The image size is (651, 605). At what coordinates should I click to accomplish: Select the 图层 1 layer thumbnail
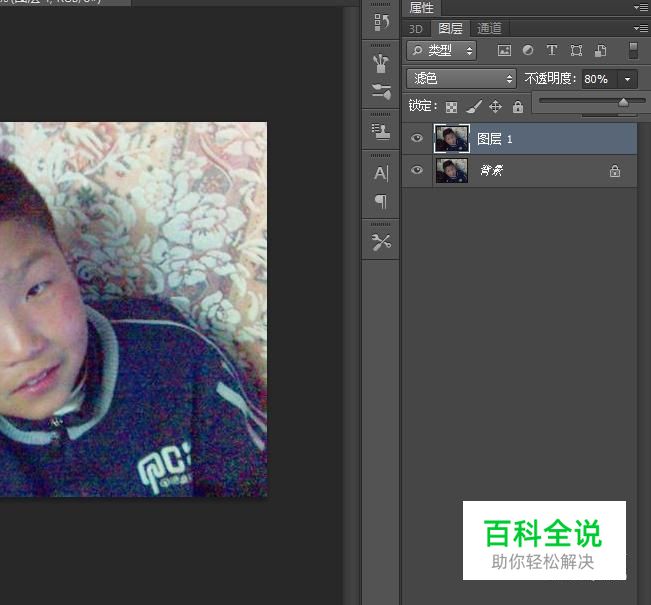coord(452,138)
